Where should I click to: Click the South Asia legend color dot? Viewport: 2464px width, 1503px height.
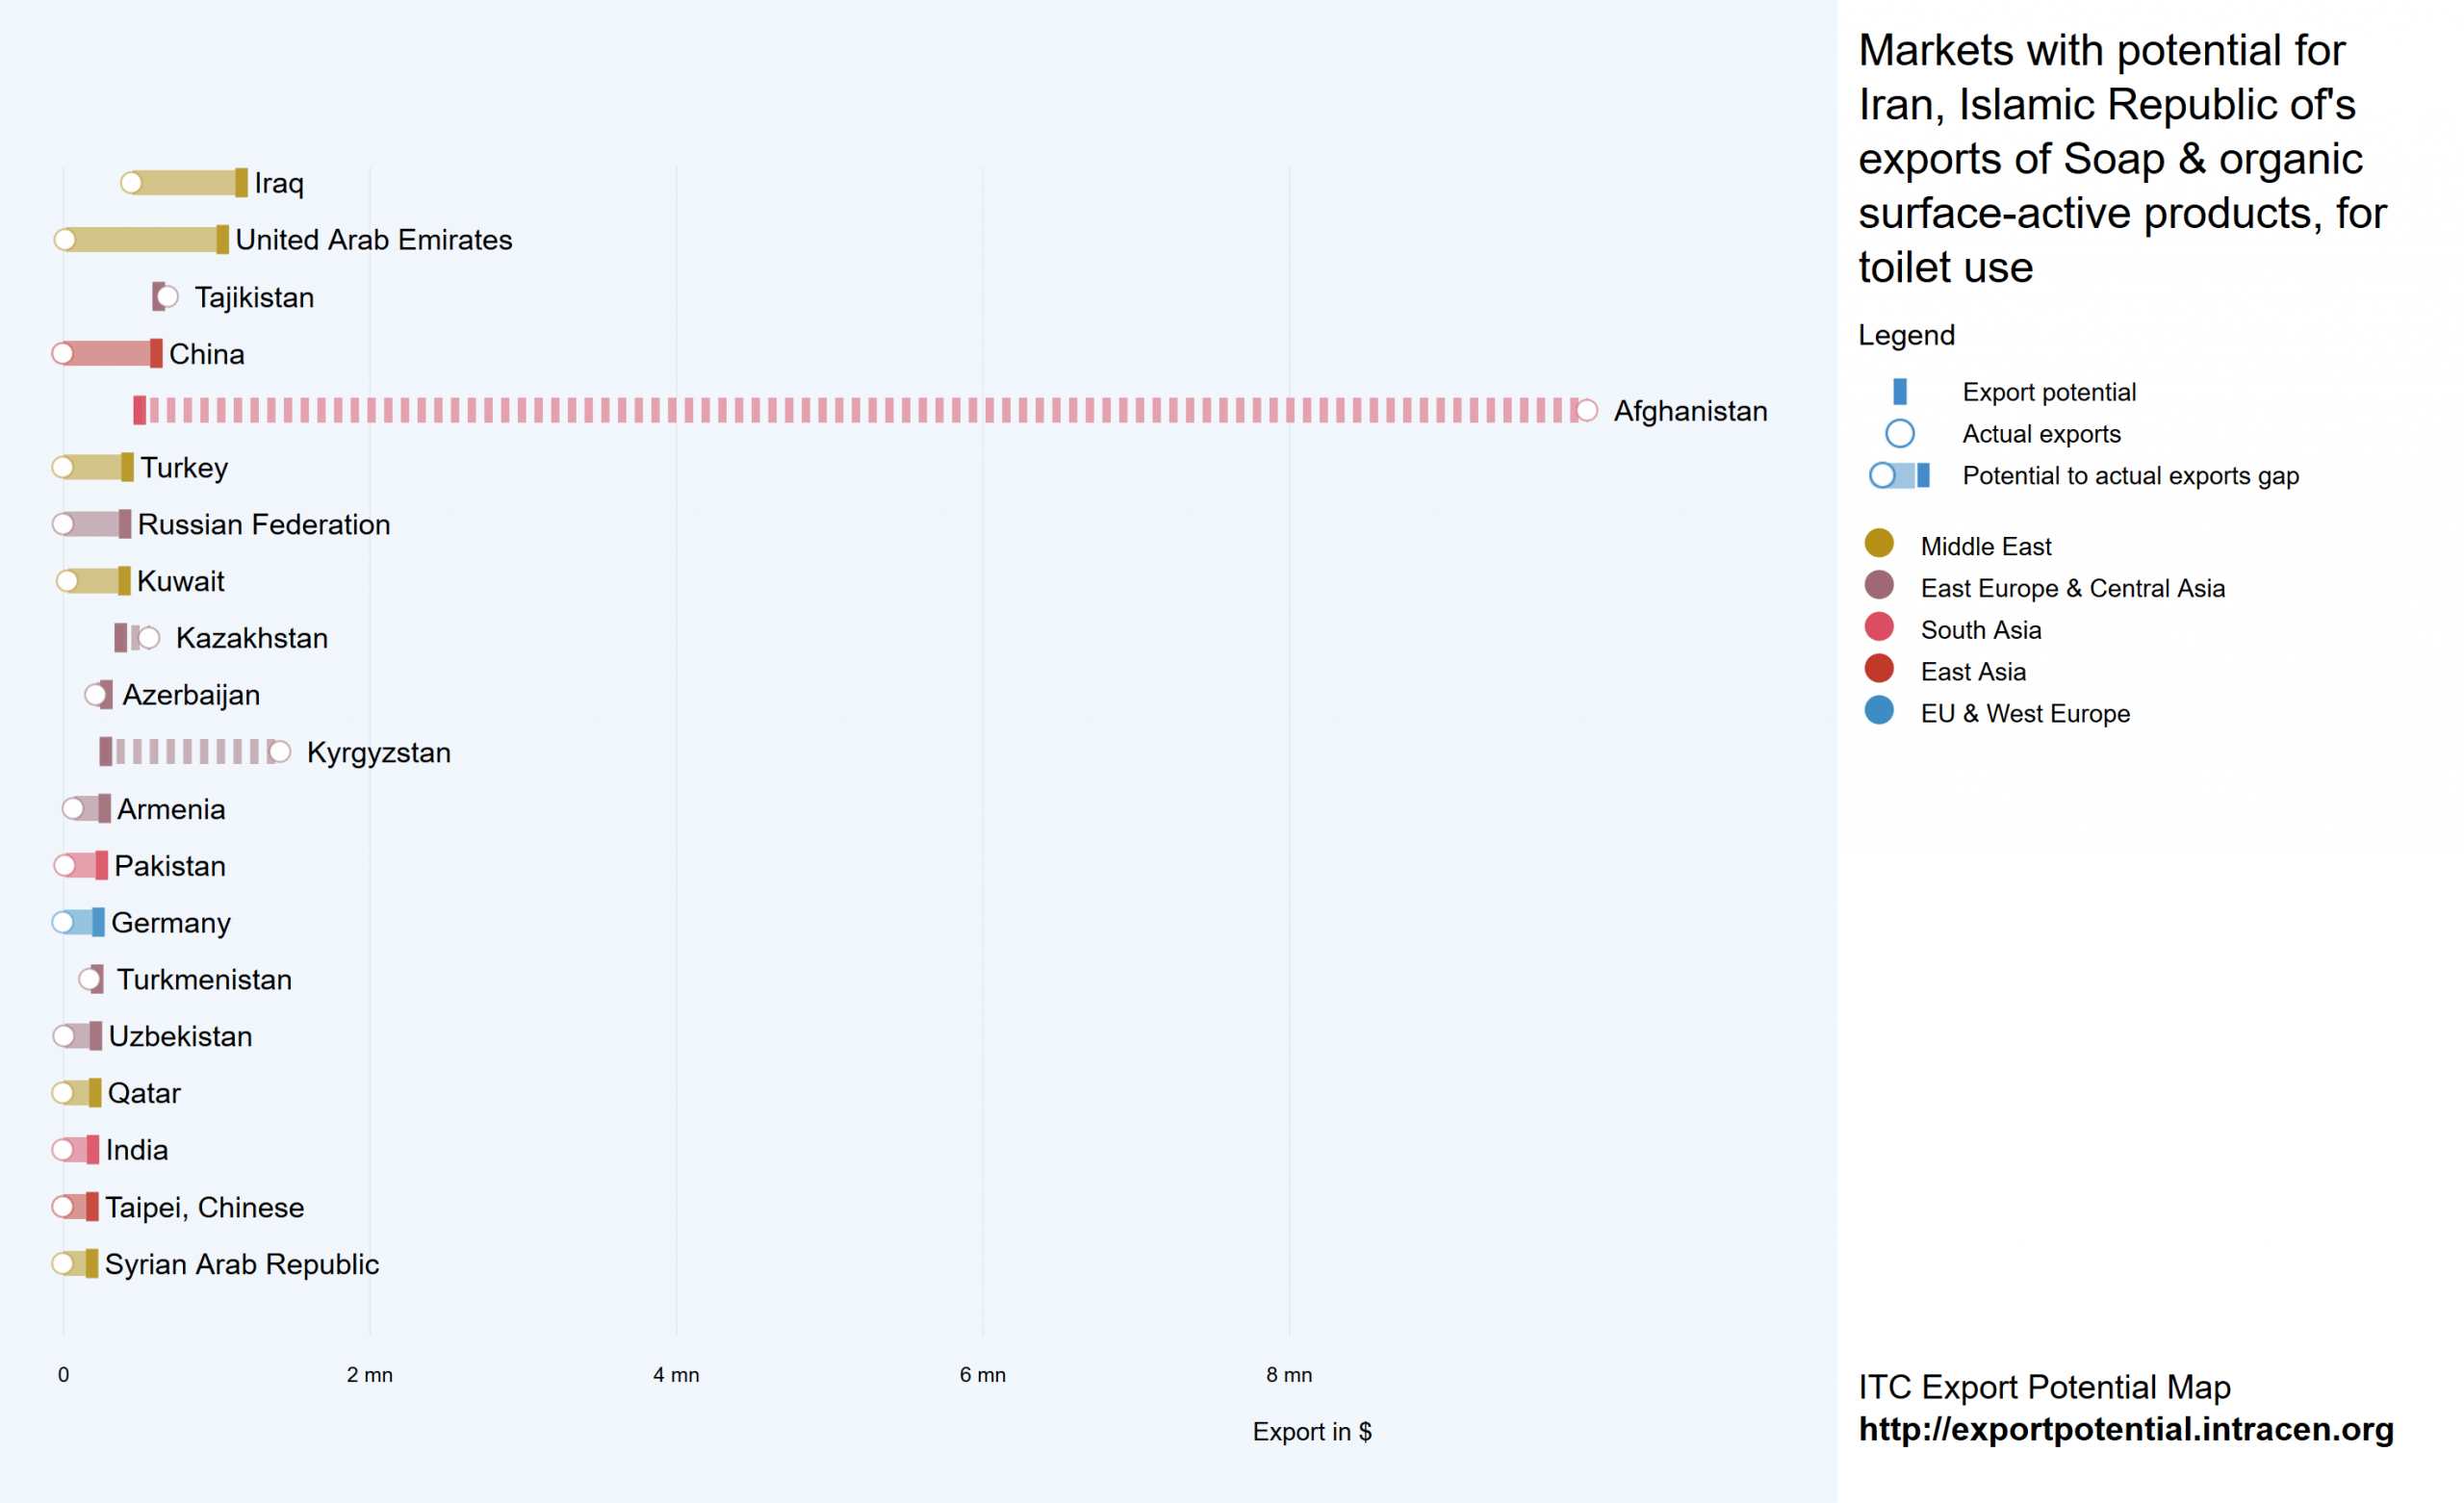pos(1879,627)
